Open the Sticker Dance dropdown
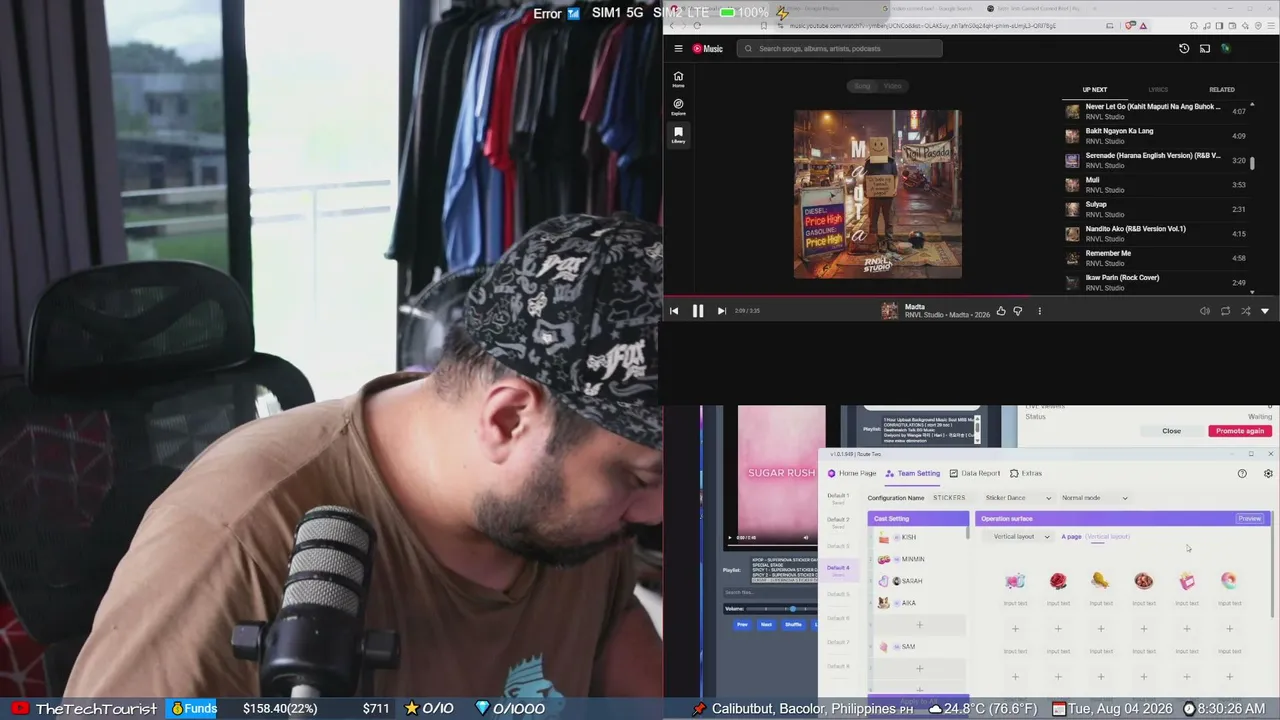The image size is (1280, 720). 1017,498
